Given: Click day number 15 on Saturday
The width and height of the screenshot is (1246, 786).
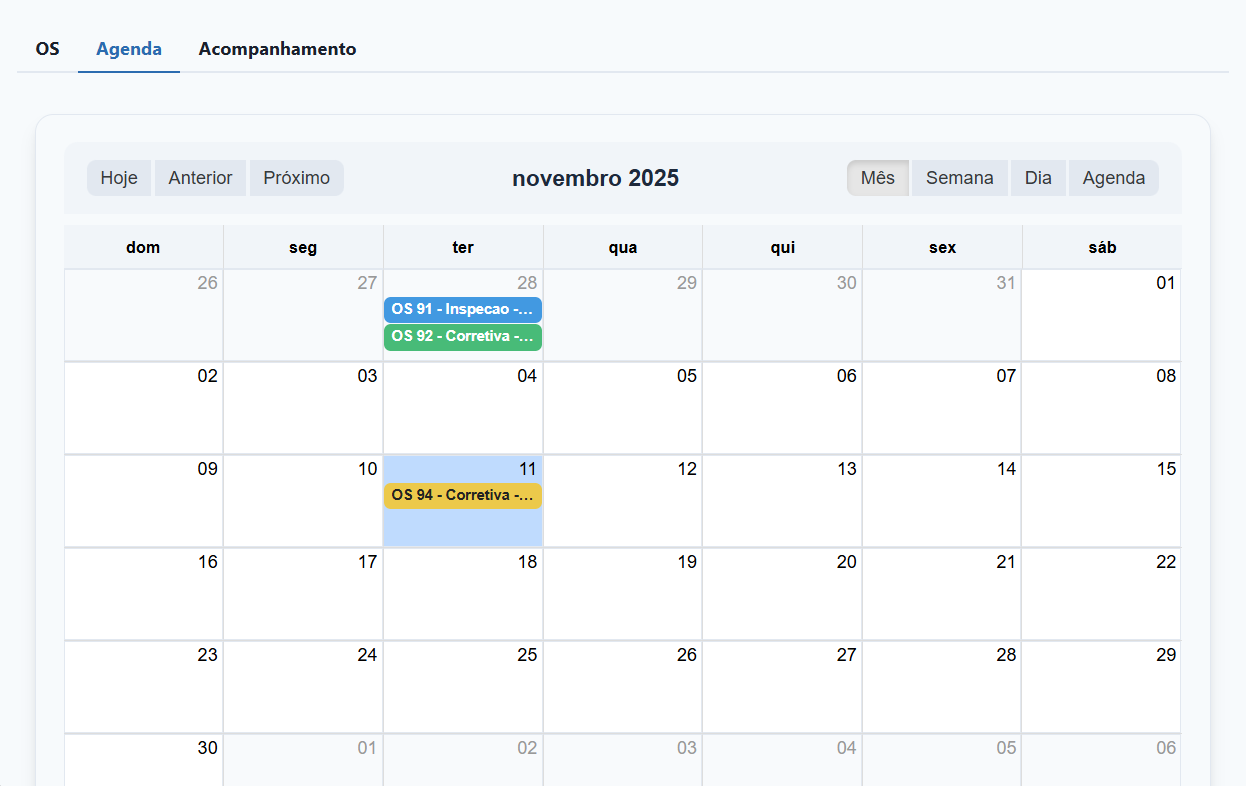Looking at the screenshot, I should pos(1166,469).
